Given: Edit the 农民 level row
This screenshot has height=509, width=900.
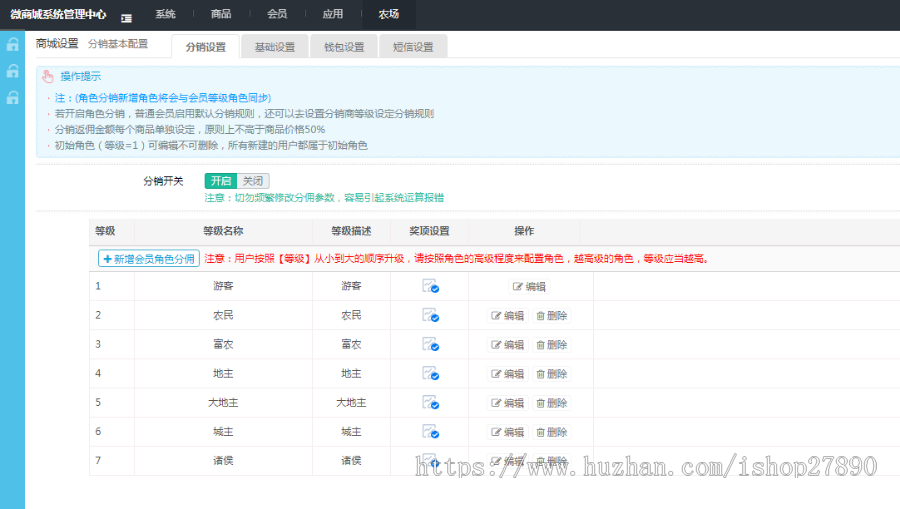Looking at the screenshot, I should pyautogui.click(x=507, y=316).
